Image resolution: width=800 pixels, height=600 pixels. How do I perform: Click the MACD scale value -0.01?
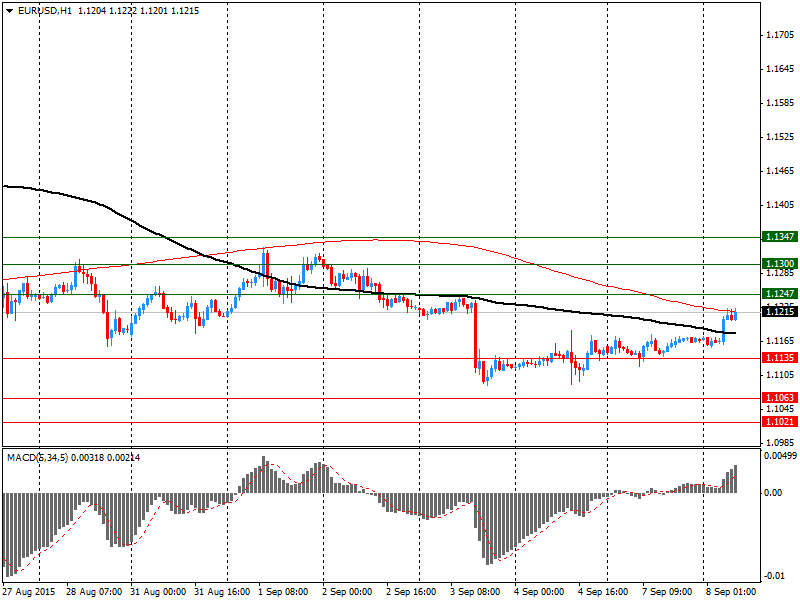point(774,576)
